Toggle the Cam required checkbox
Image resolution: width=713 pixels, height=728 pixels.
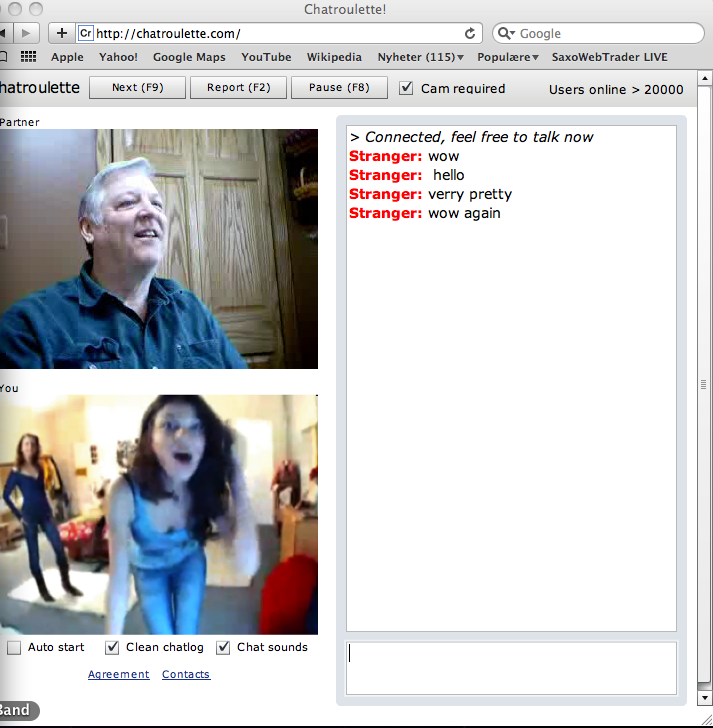[406, 88]
